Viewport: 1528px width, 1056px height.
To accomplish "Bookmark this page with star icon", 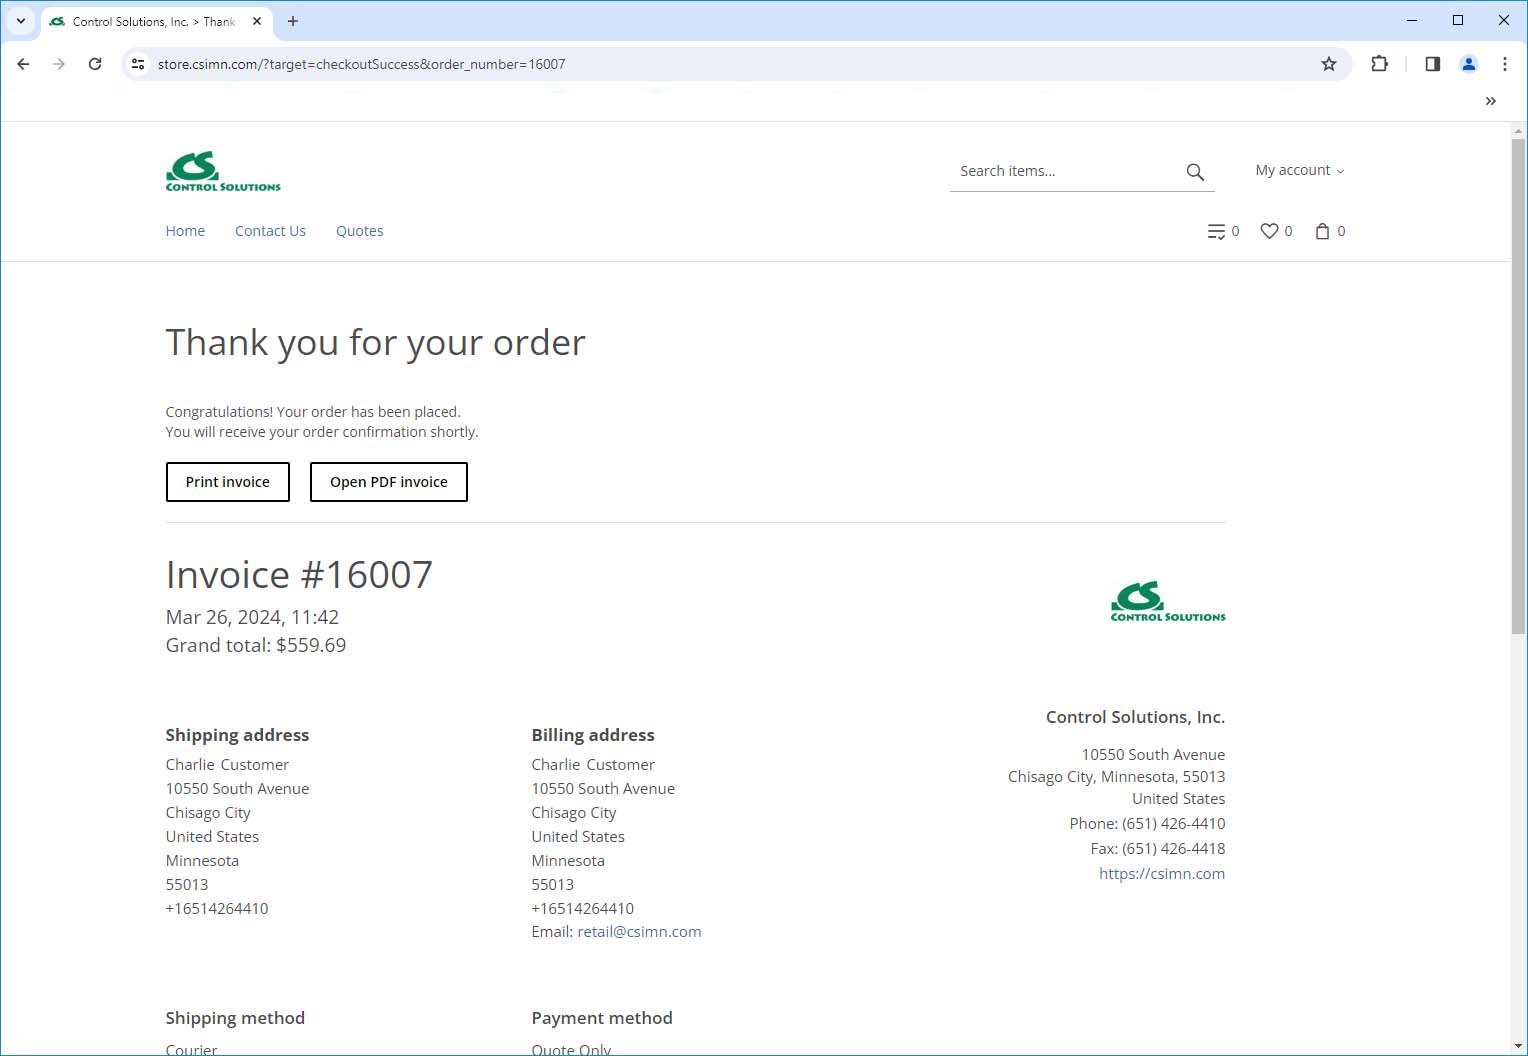I will pyautogui.click(x=1329, y=64).
